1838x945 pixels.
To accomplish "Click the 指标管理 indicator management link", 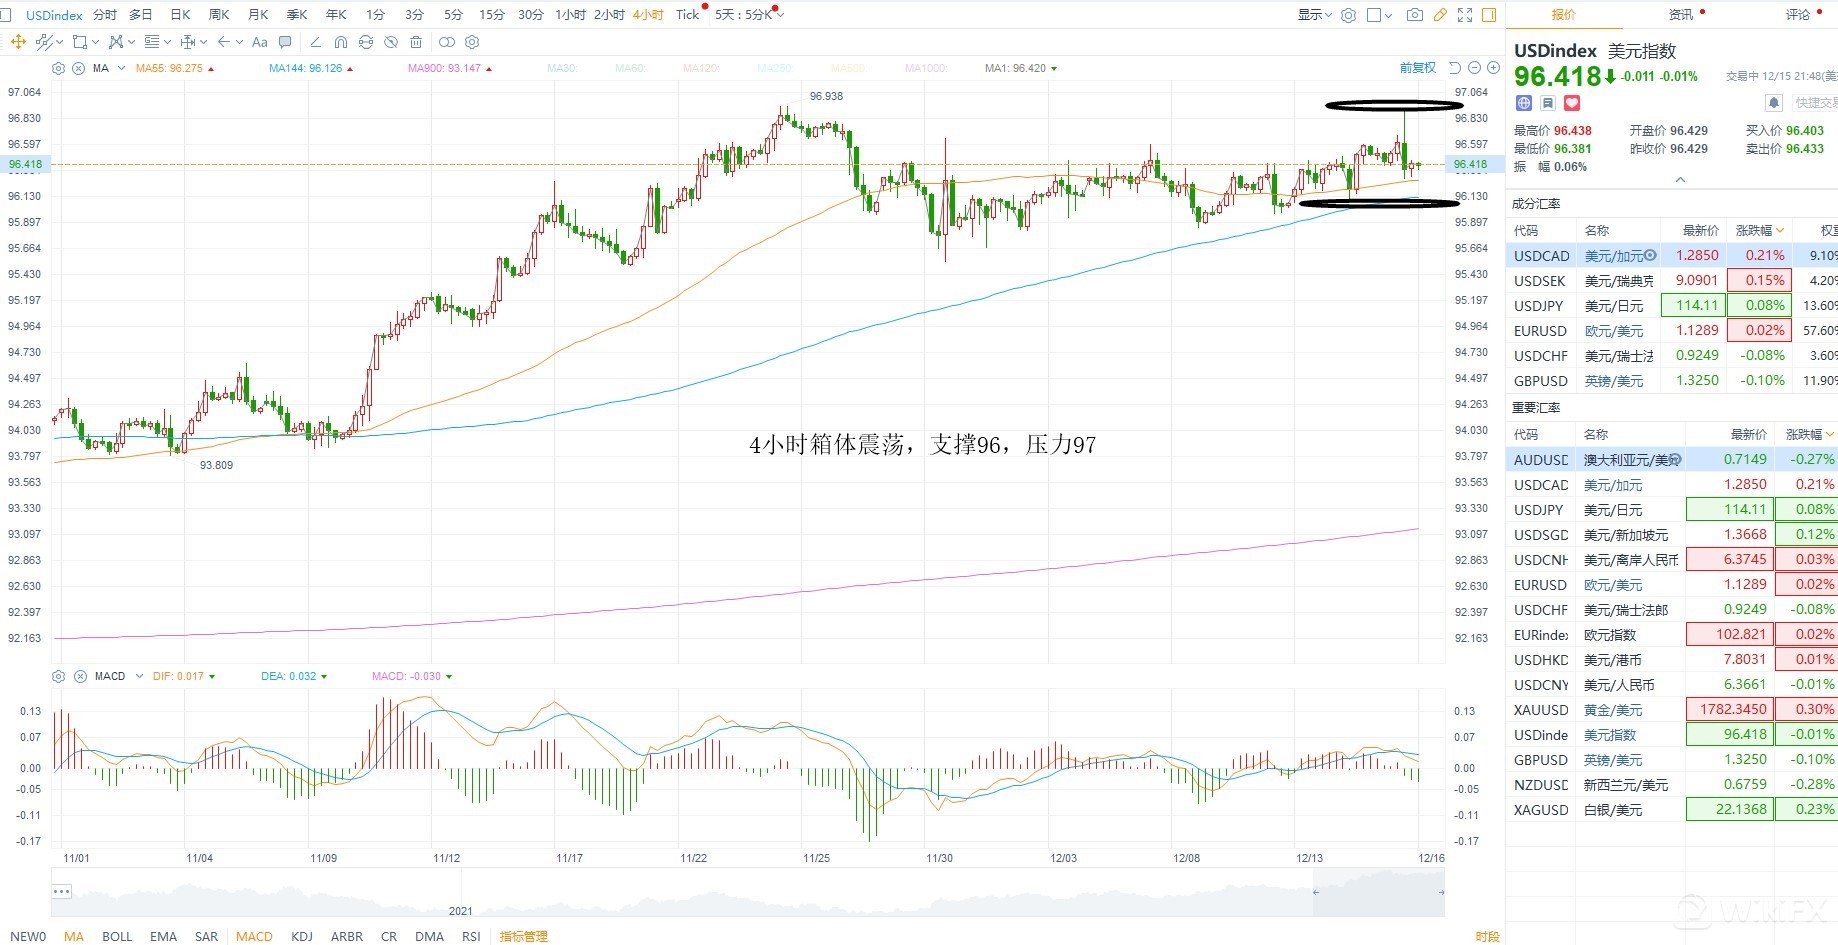I will pyautogui.click(x=523, y=937).
